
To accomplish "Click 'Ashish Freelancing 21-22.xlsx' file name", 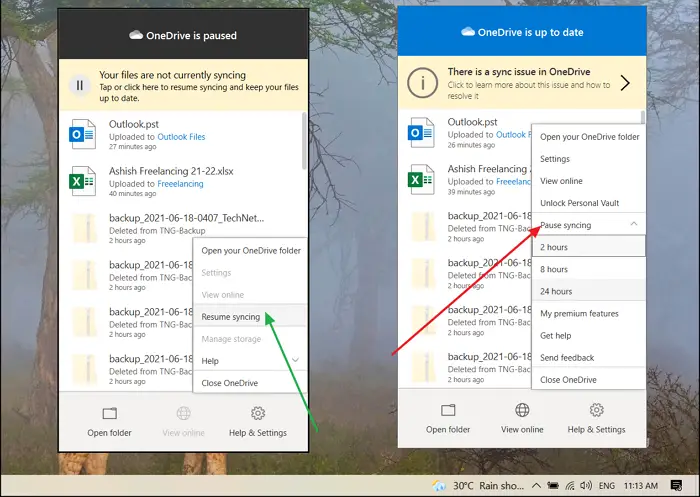I will point(171,171).
